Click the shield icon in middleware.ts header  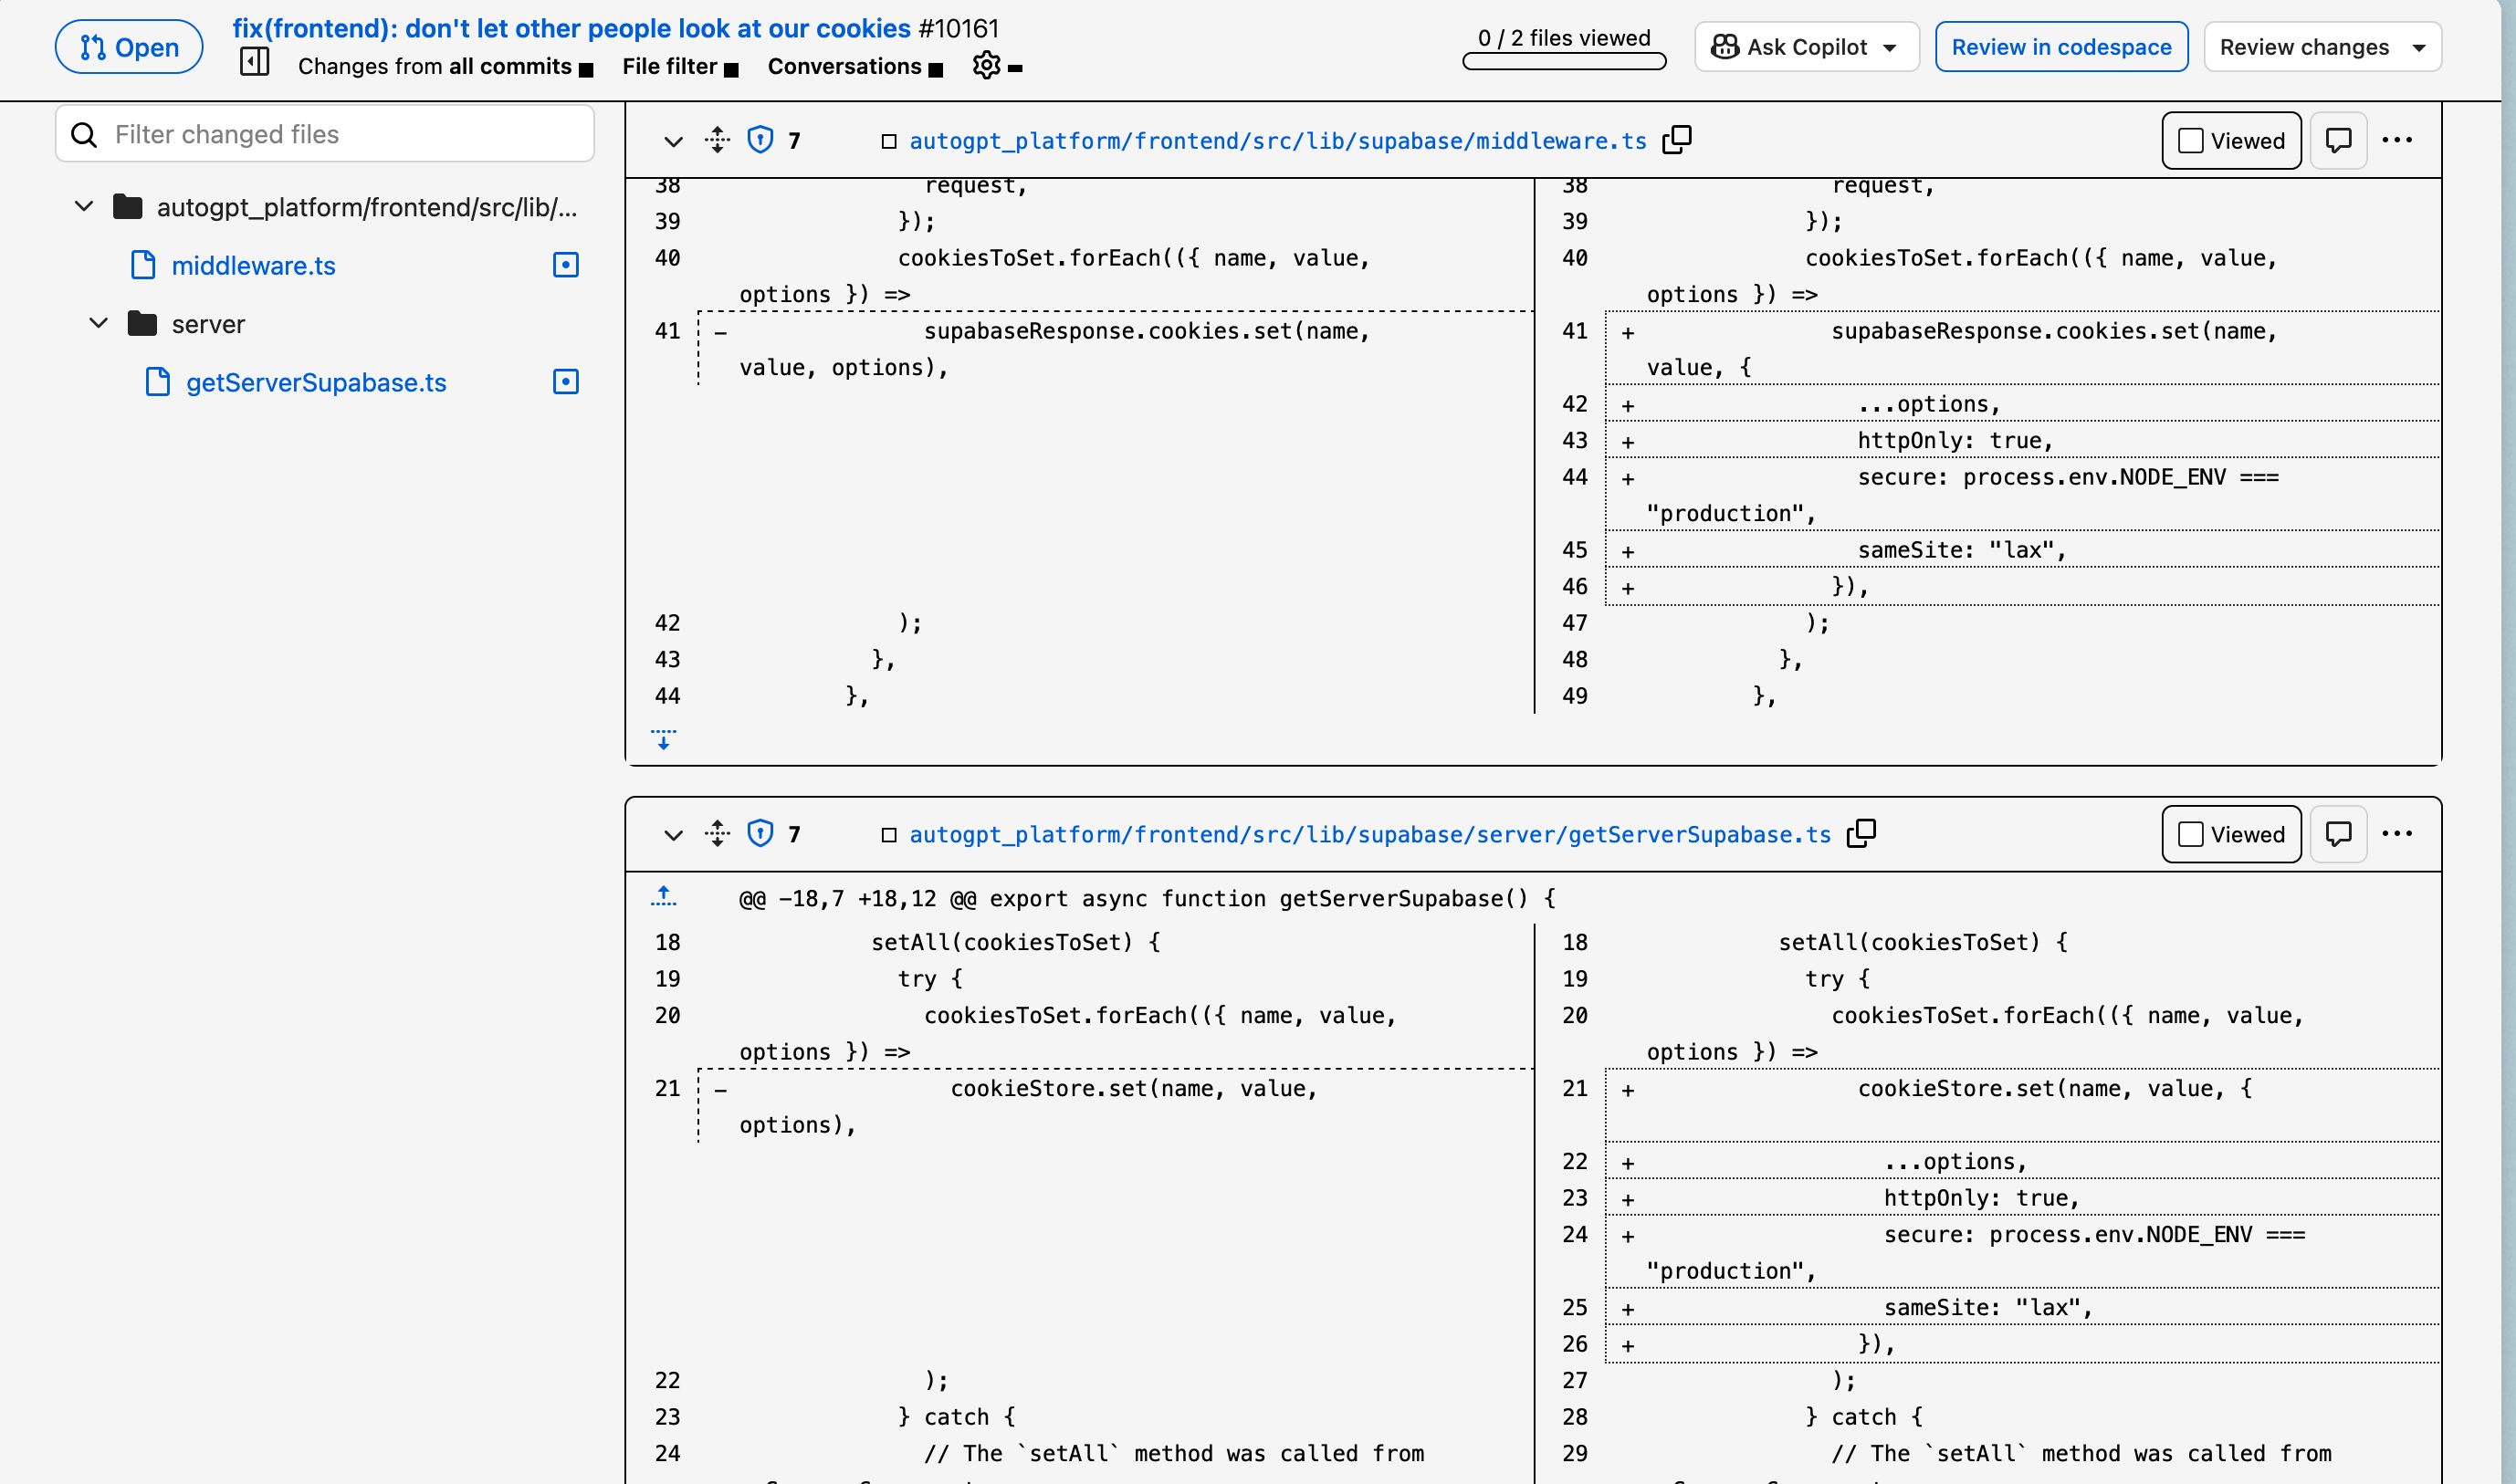[x=760, y=140]
